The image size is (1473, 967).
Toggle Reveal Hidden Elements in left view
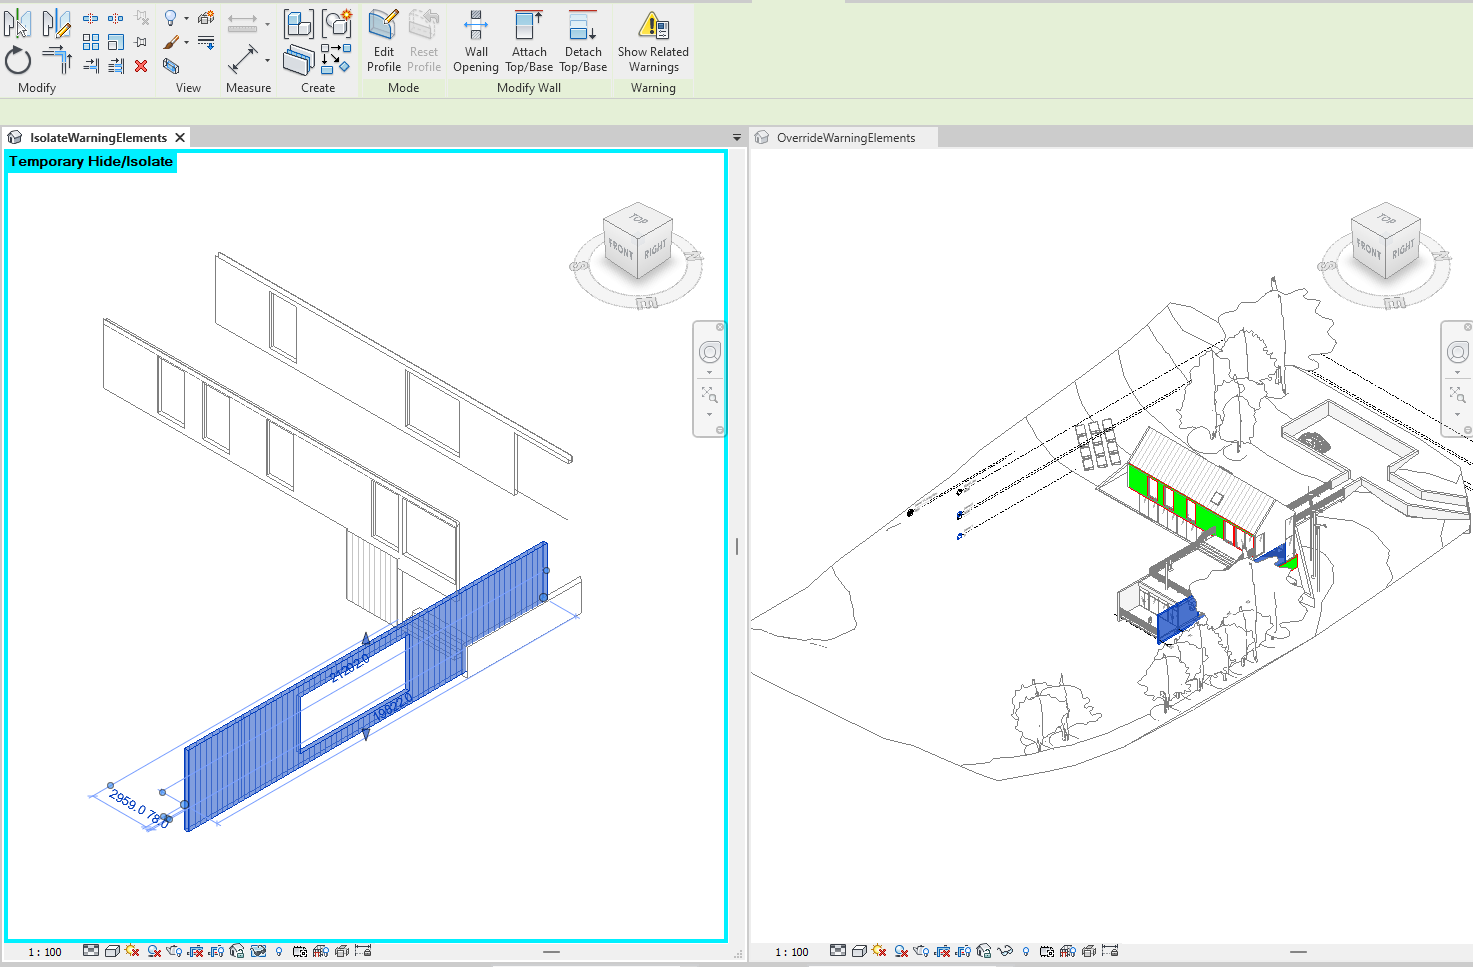[x=279, y=951]
